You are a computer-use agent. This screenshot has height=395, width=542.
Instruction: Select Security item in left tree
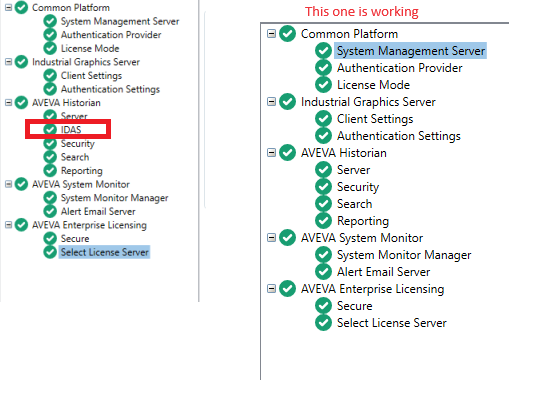(78, 143)
